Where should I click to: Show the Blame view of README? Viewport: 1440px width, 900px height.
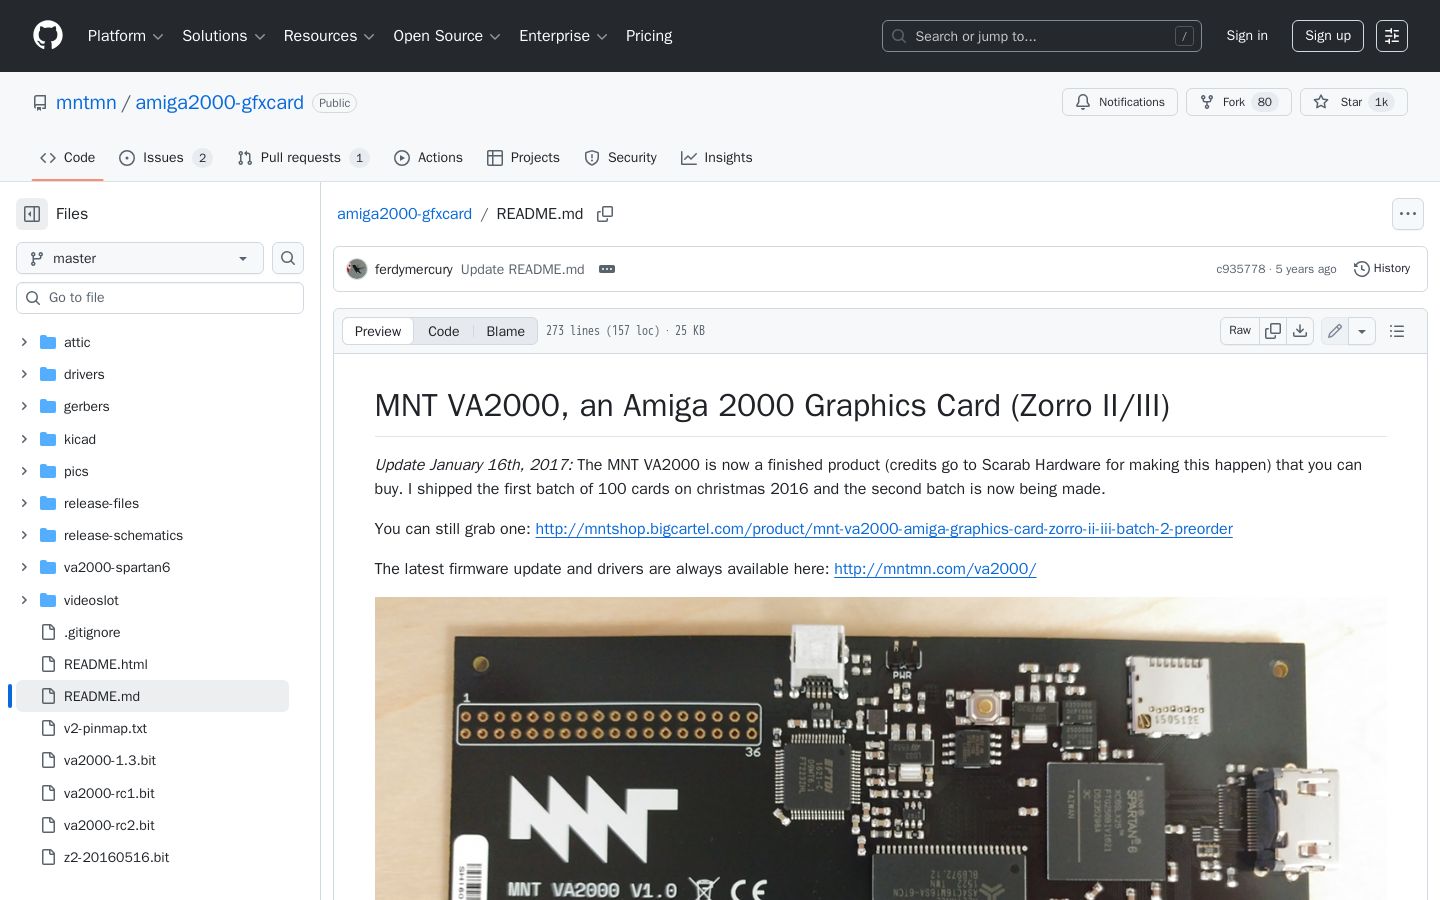click(x=505, y=331)
